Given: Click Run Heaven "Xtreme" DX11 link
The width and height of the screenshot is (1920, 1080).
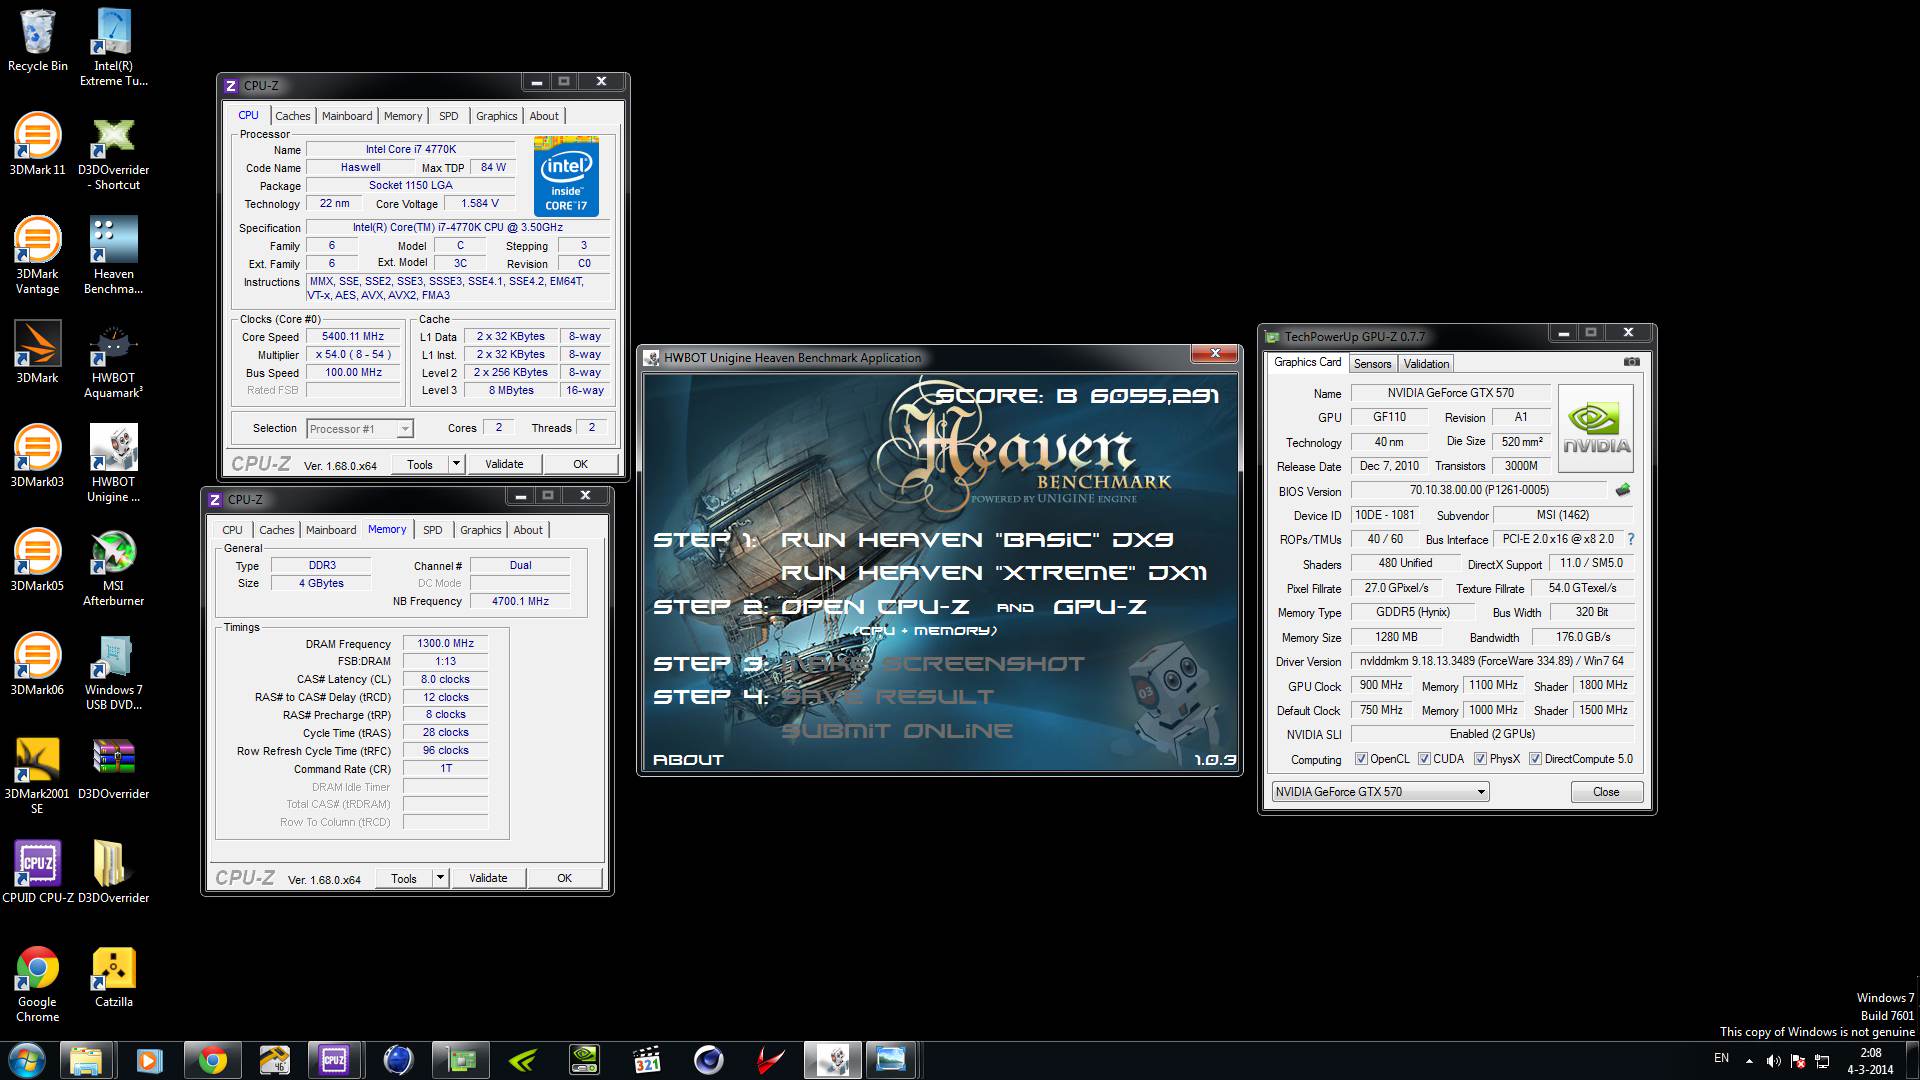Looking at the screenshot, I should [993, 573].
